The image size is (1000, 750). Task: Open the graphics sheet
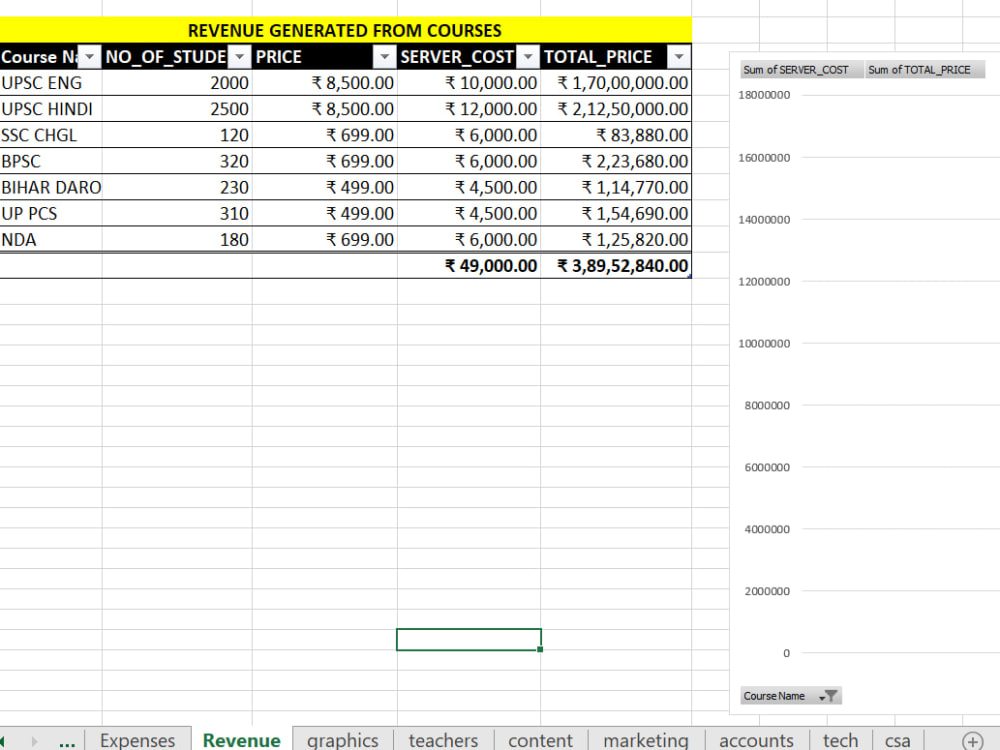[342, 740]
